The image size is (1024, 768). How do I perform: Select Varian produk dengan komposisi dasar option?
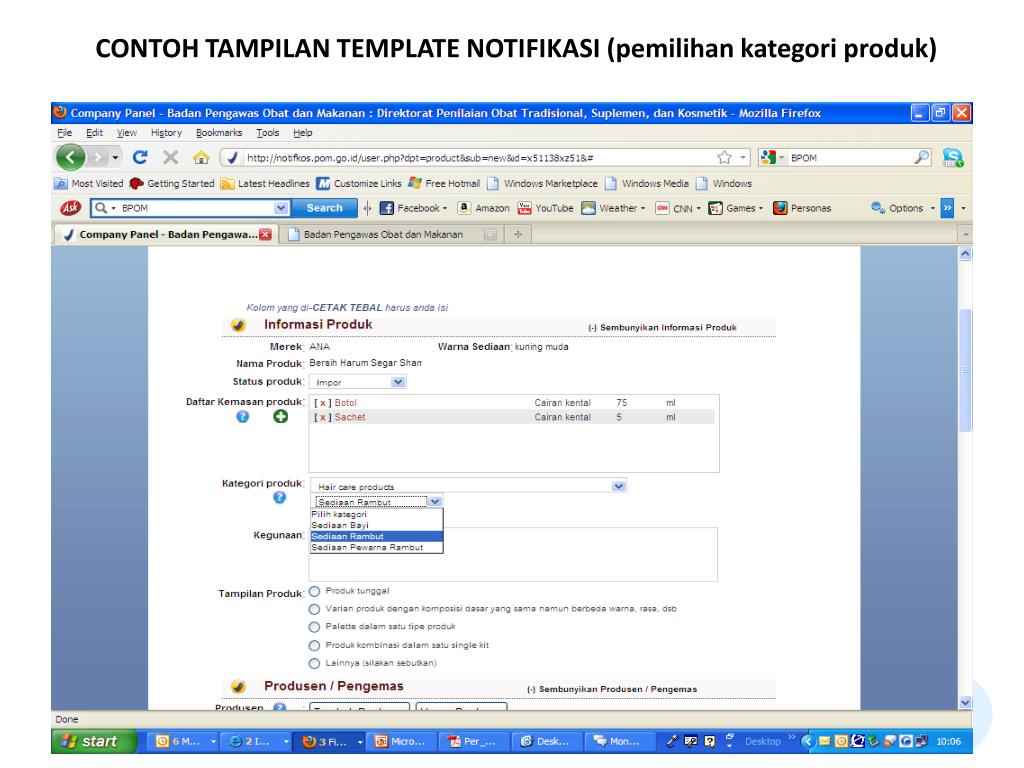pos(314,609)
